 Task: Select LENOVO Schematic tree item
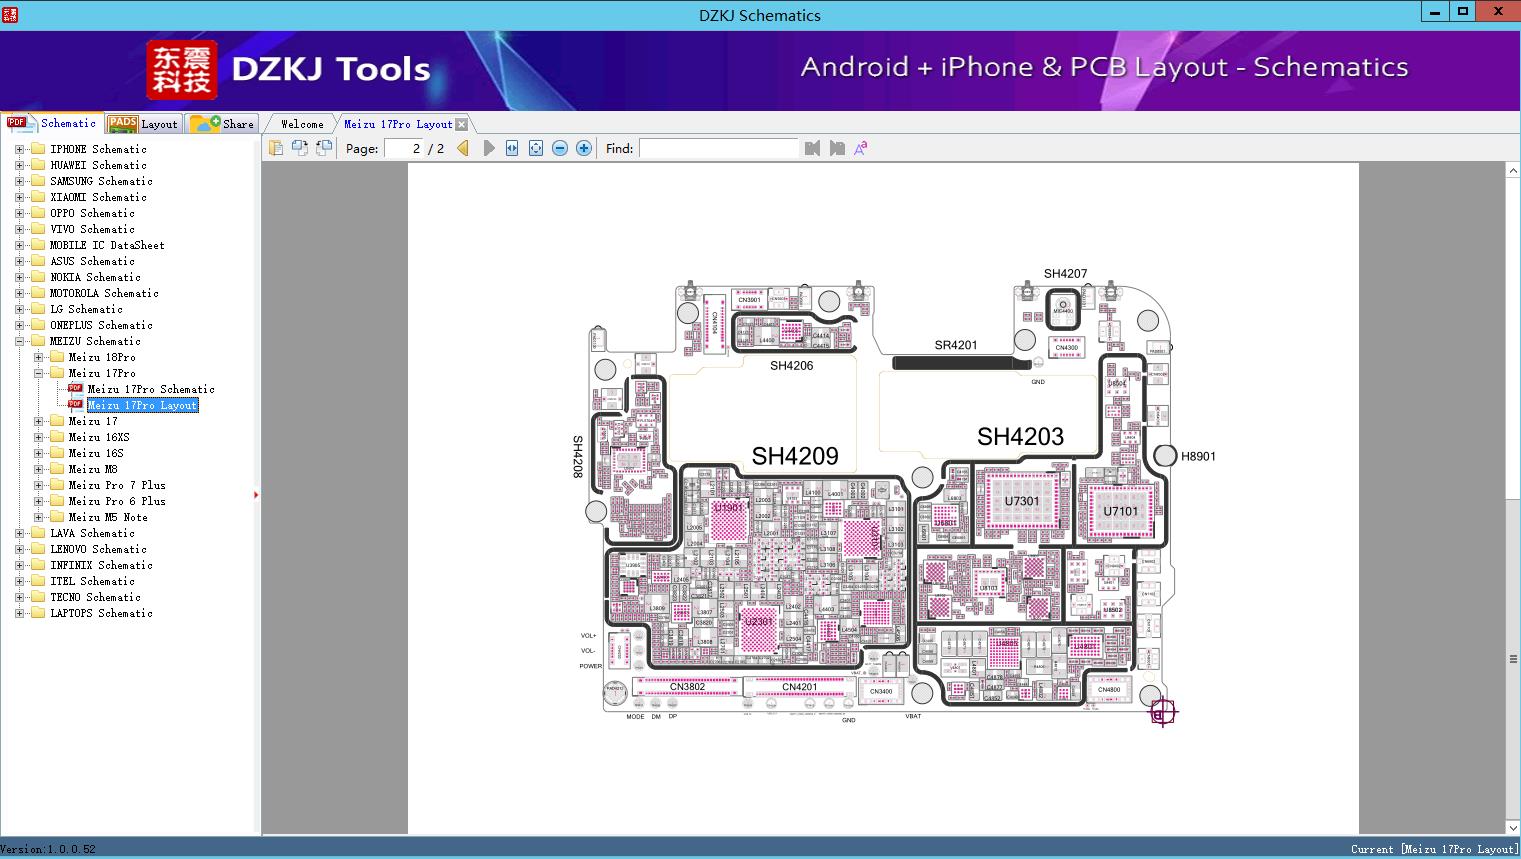click(98, 549)
